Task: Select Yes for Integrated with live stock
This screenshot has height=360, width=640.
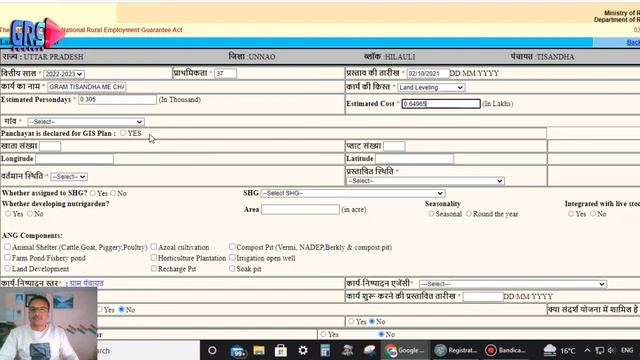Action: (x=571, y=213)
